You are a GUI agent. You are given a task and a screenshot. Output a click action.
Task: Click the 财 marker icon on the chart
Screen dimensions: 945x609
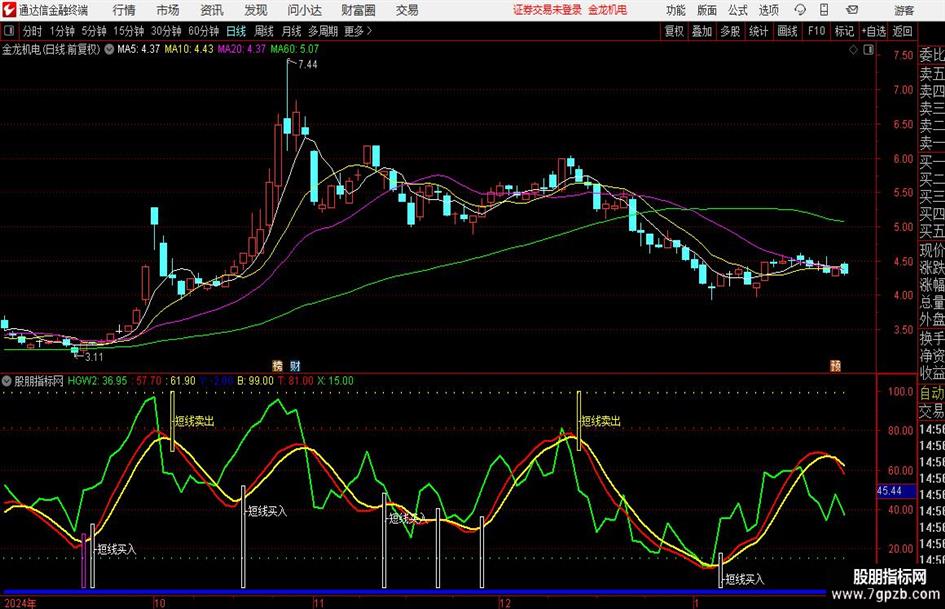[x=295, y=365]
